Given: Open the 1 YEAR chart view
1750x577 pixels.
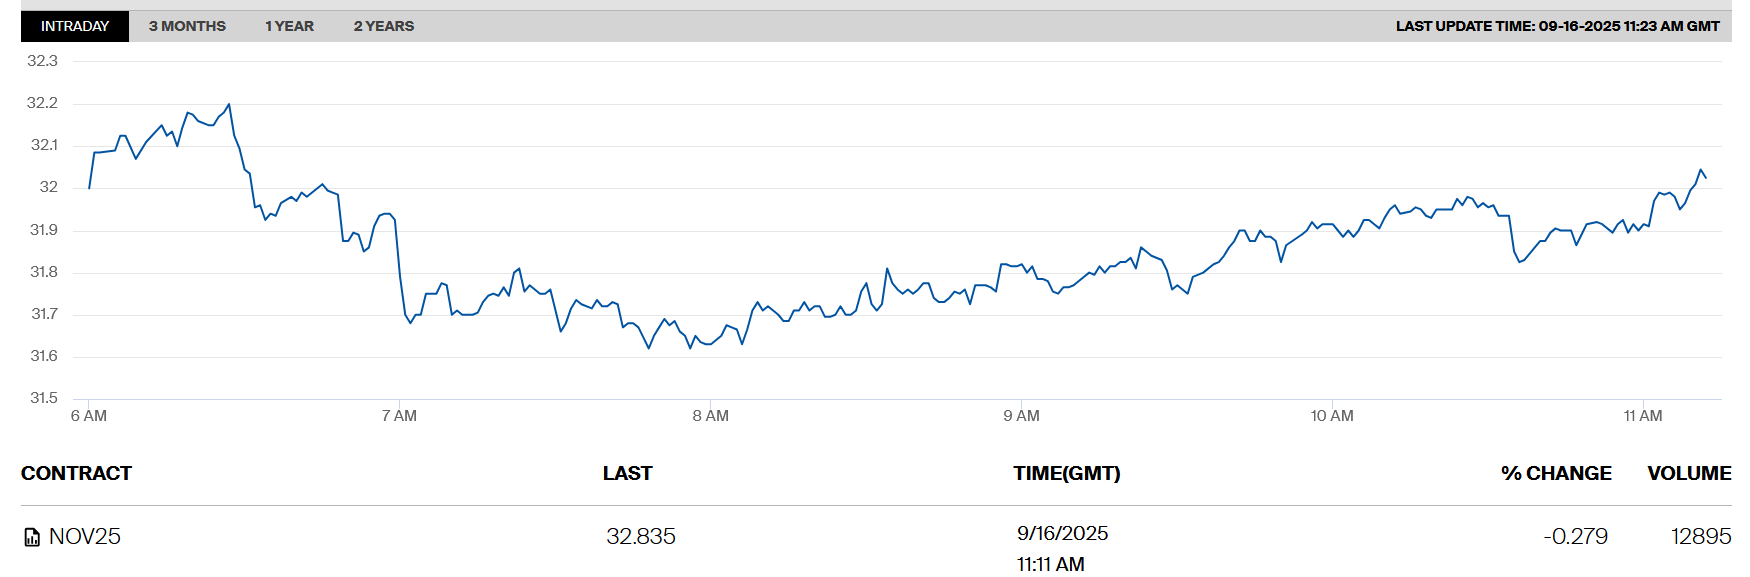Looking at the screenshot, I should click(289, 26).
